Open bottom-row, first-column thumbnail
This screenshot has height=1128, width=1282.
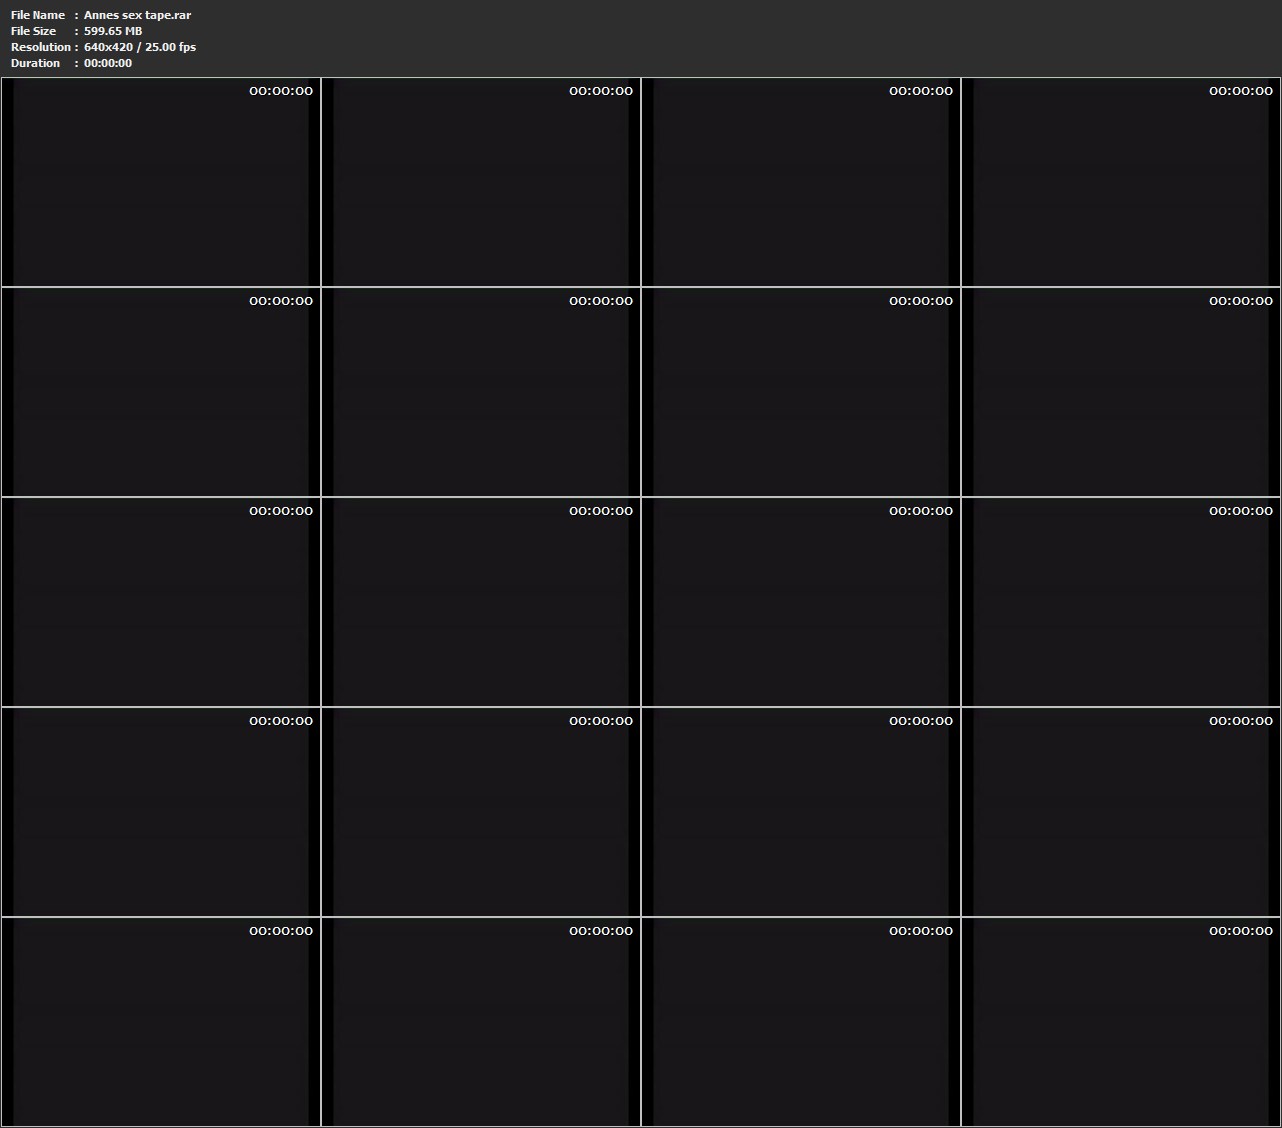pos(161,1022)
